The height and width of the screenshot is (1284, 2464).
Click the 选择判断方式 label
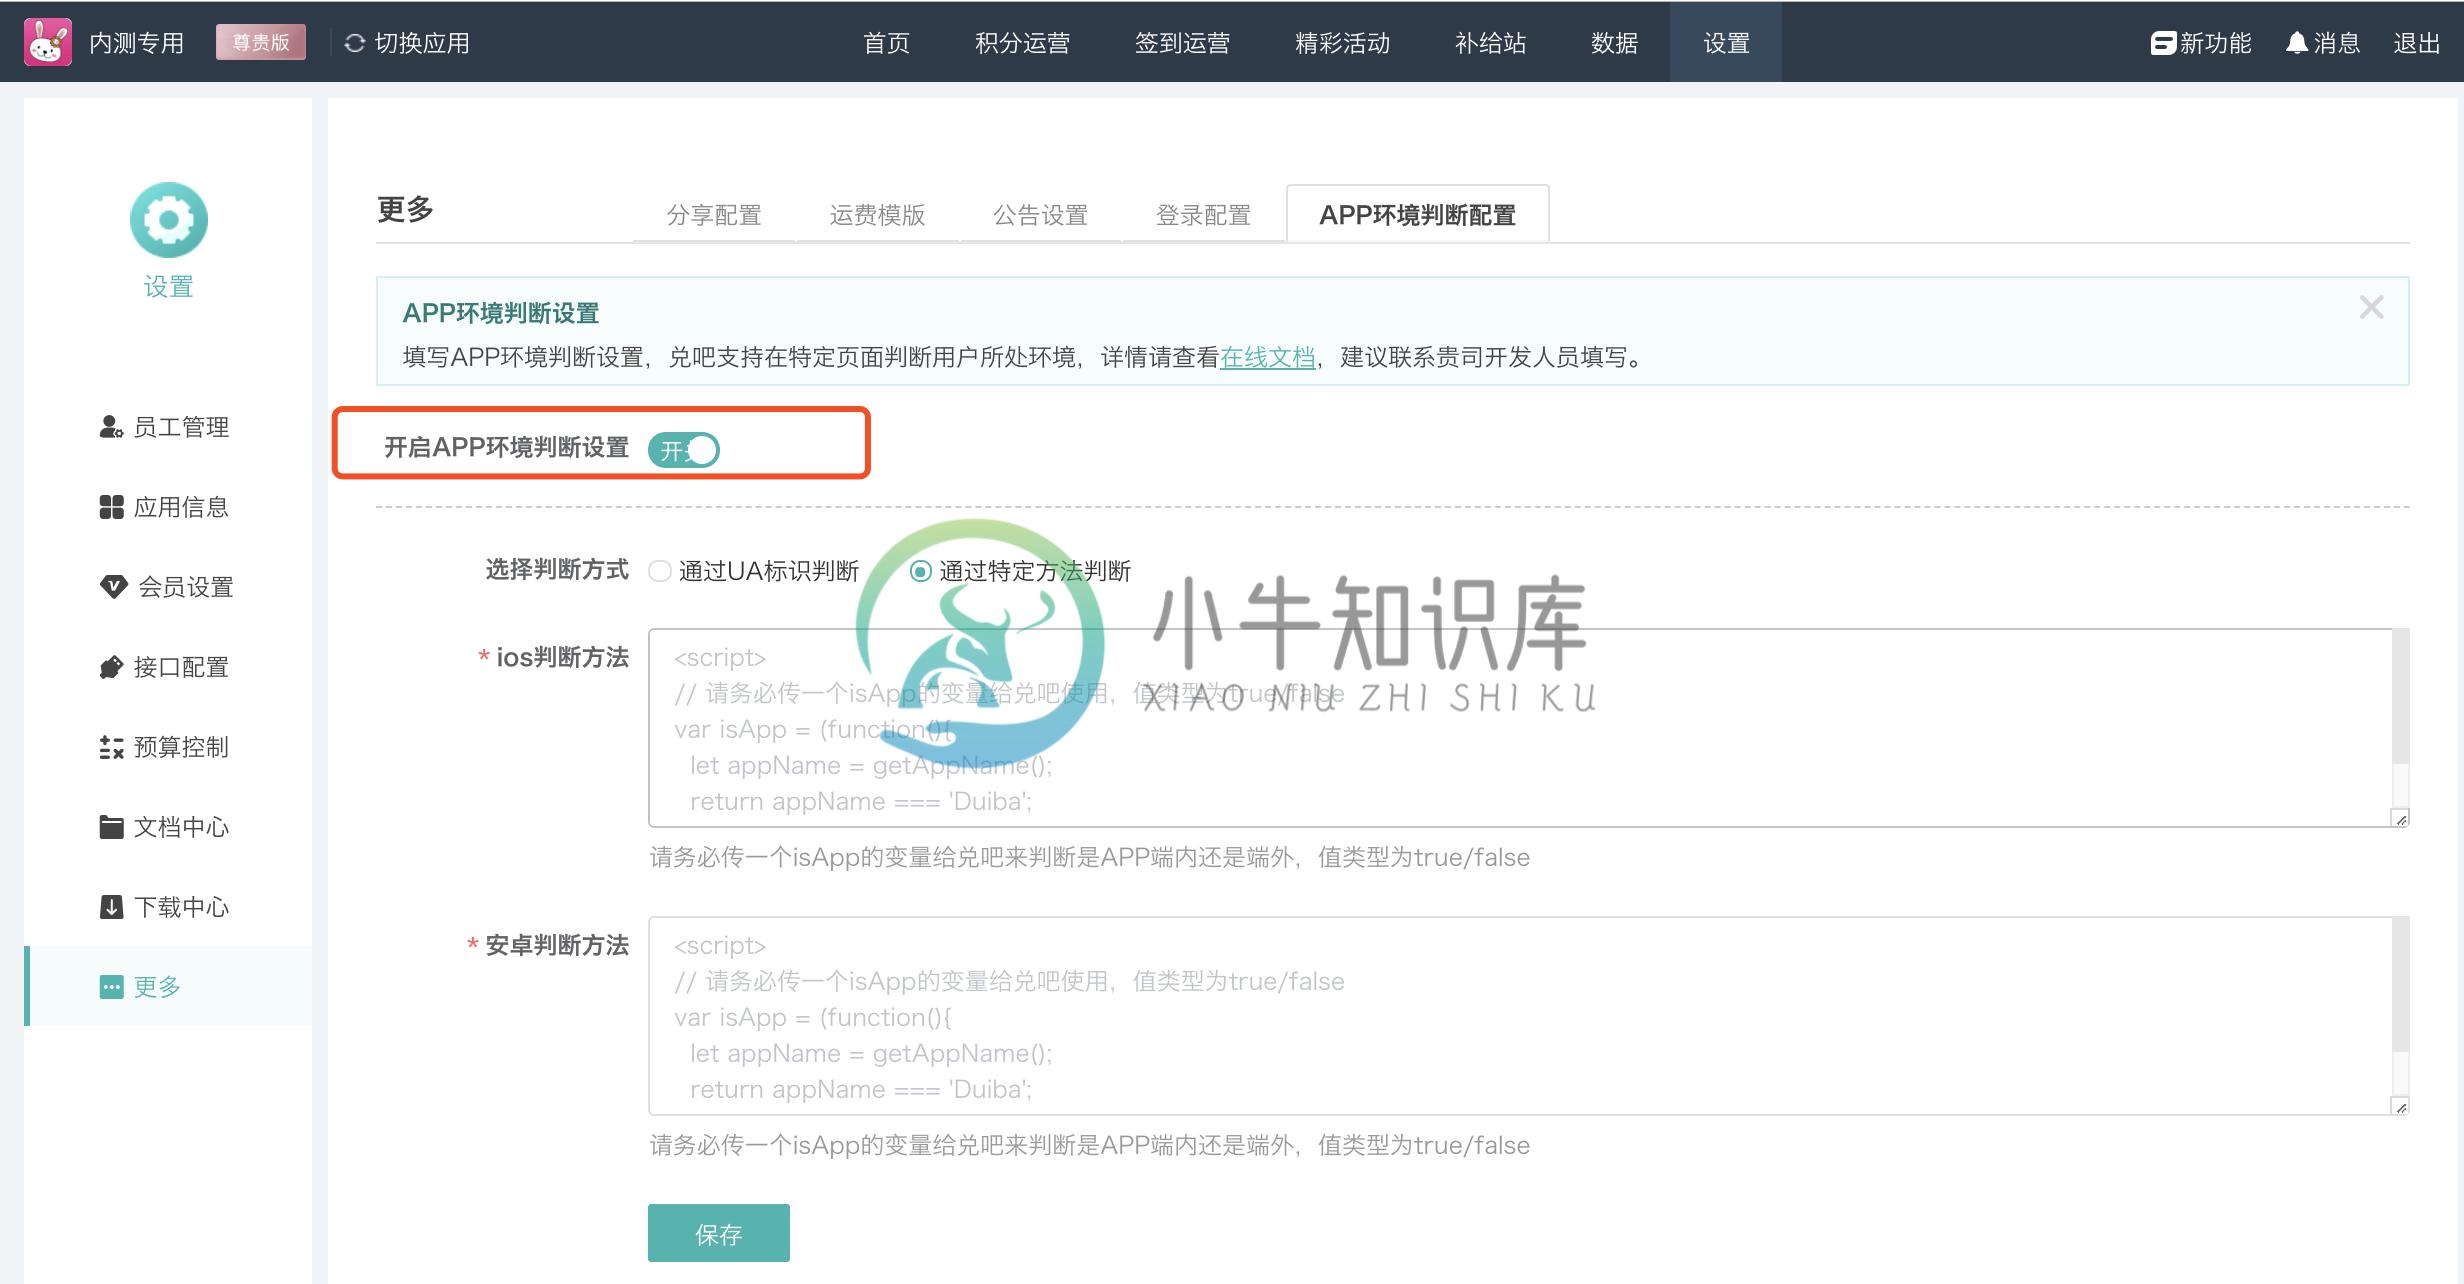557,569
